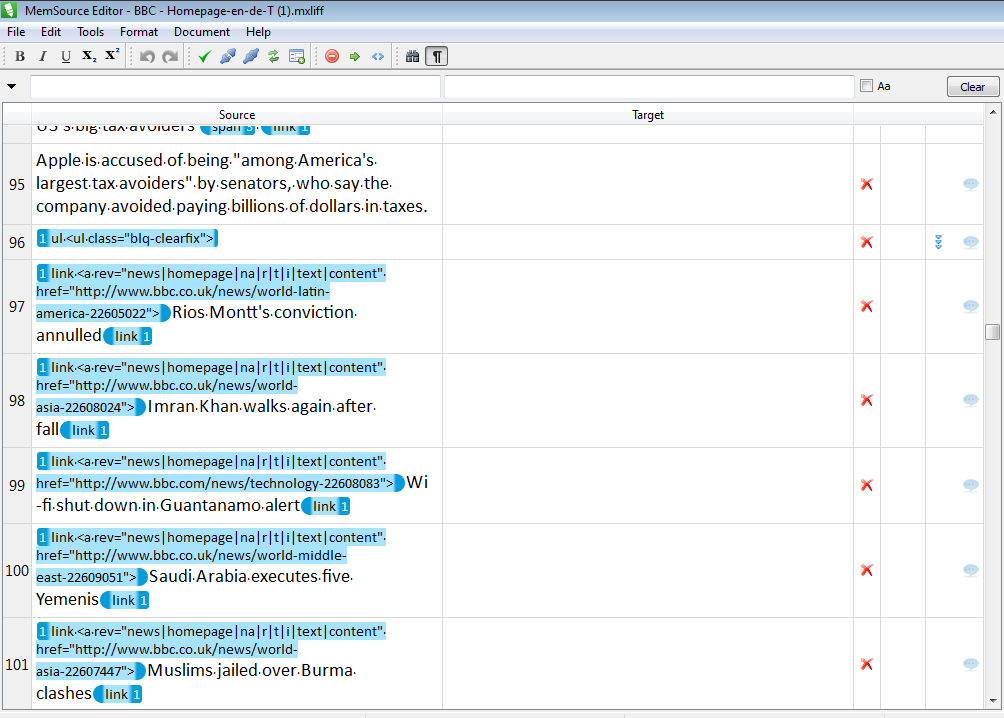
Task: Click the closing link tag after 'Yemenis'
Action: tap(125, 600)
